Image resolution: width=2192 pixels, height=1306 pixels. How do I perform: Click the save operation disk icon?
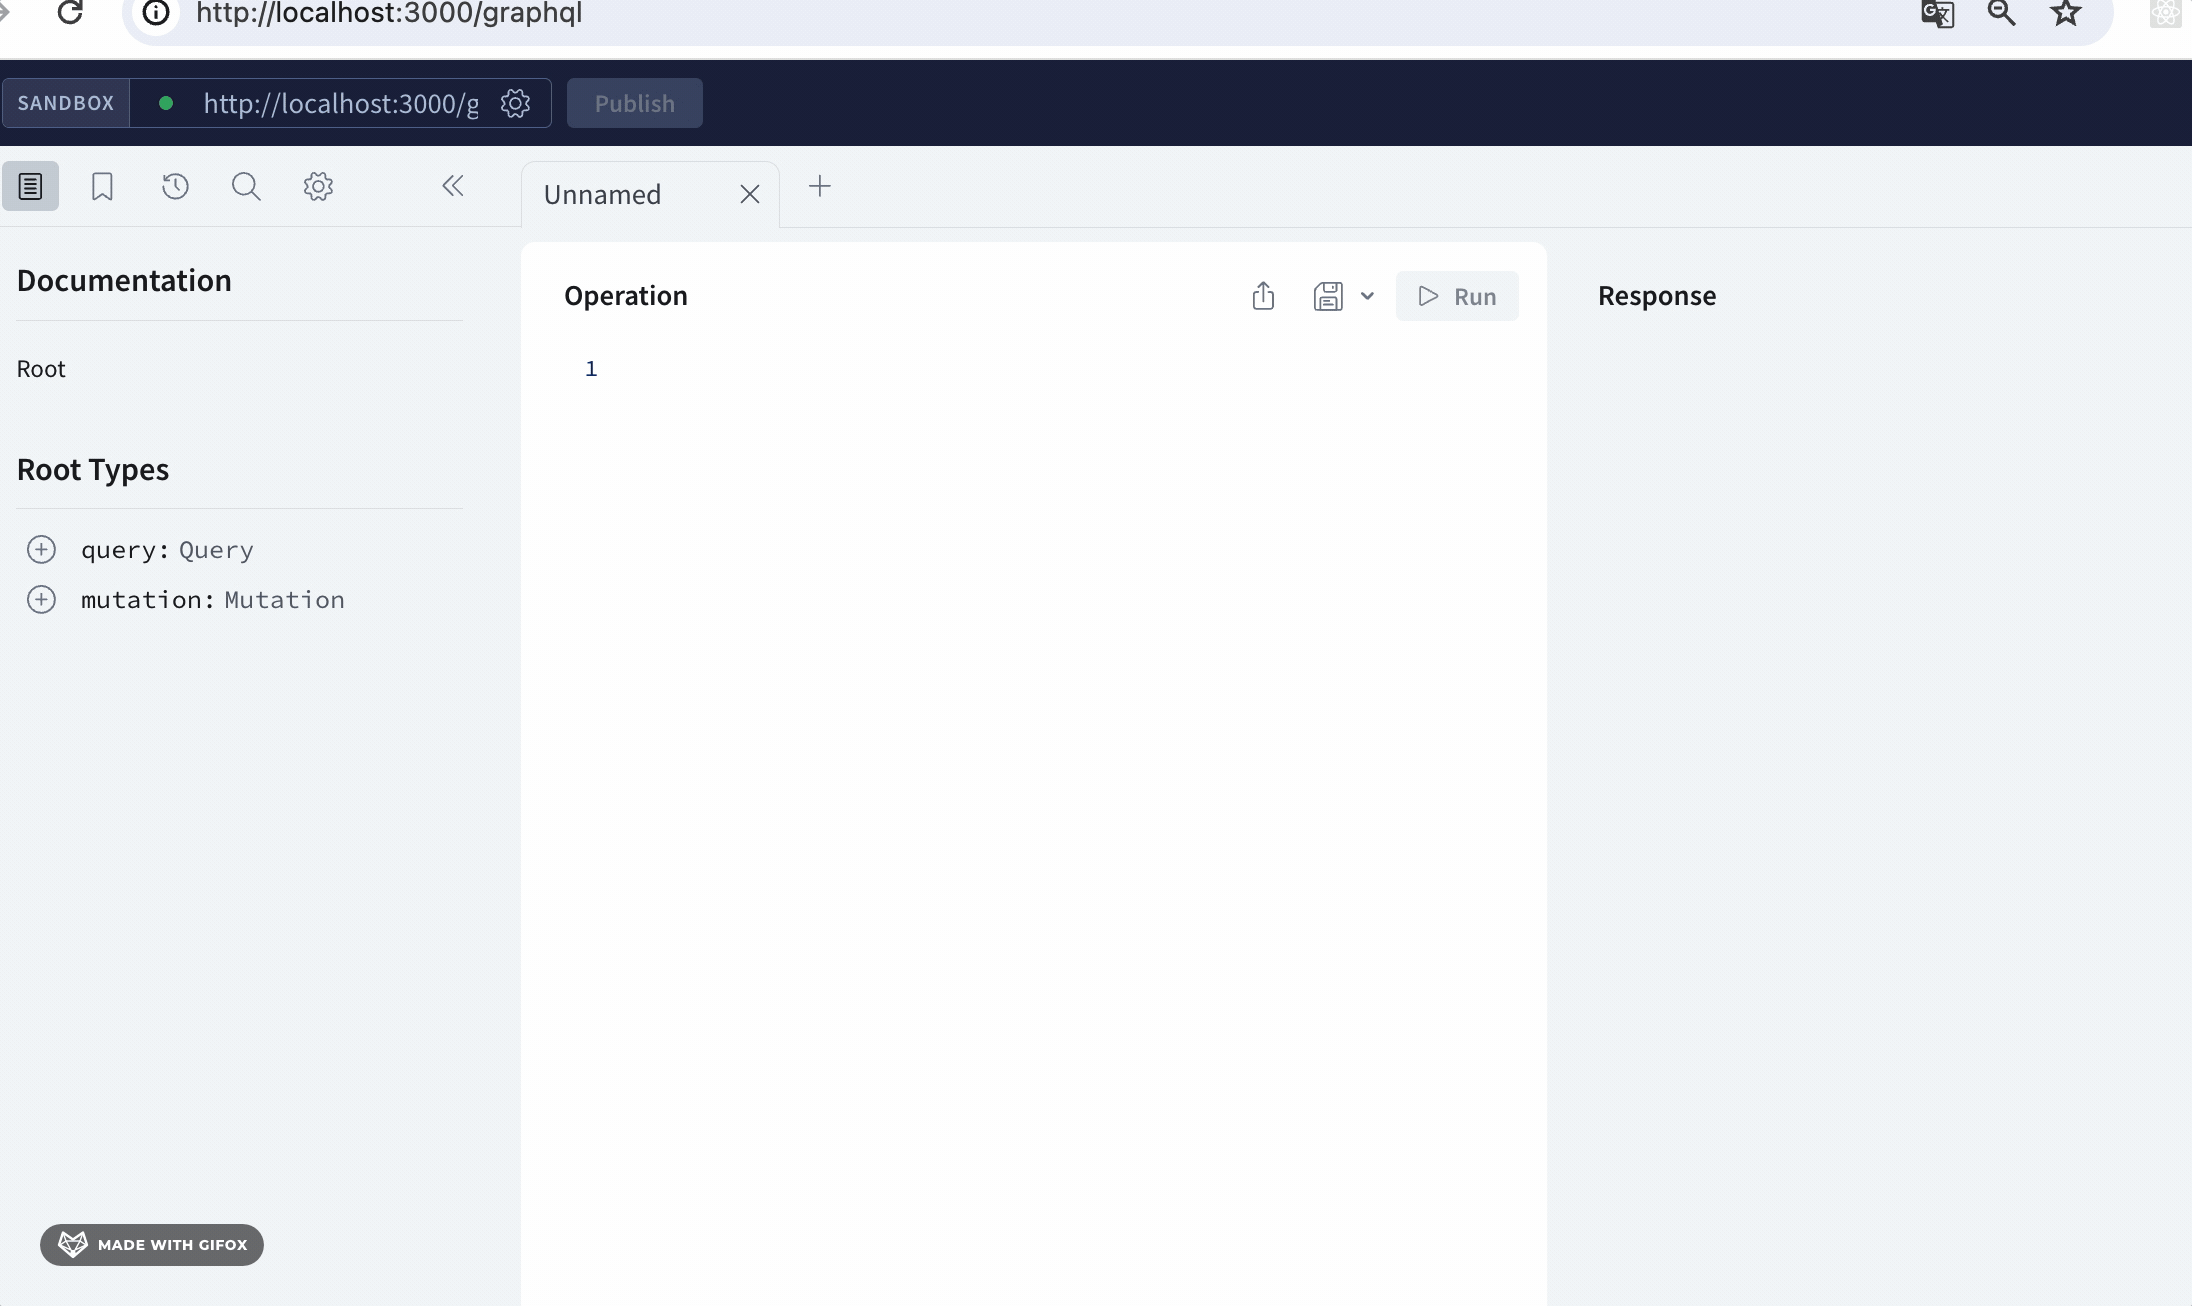pos(1328,296)
